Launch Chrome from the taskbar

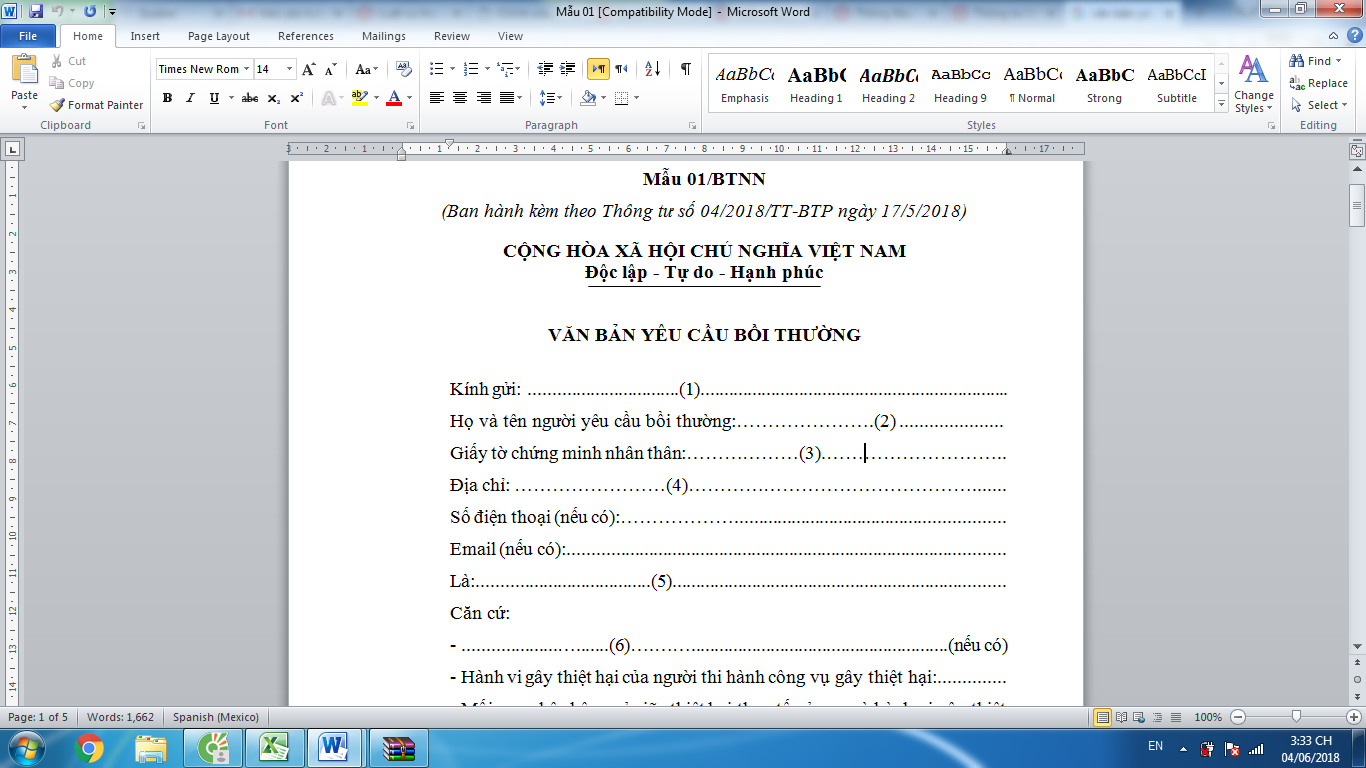coord(89,748)
